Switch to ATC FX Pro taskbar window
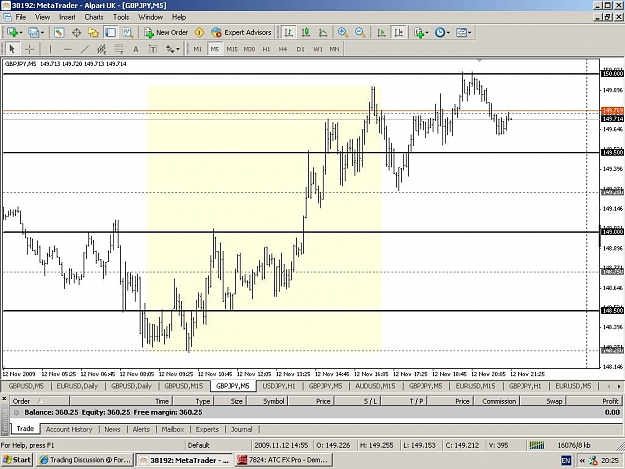625x469 pixels. click(283, 460)
